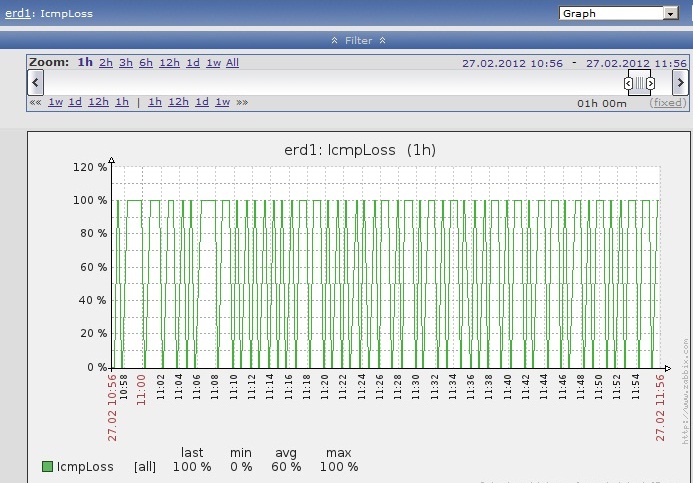The height and width of the screenshot is (483, 693).
Task: Zoom to All time range
Action: 232,62
